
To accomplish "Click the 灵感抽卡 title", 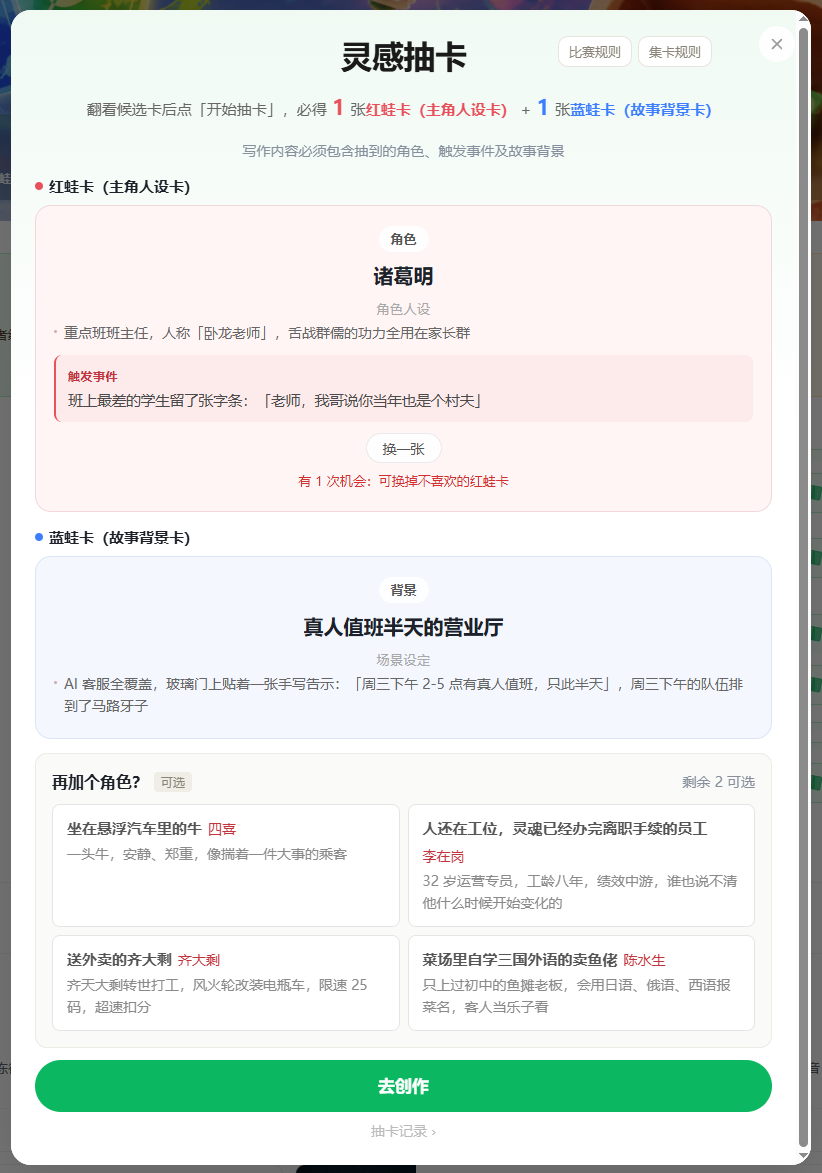I will coord(404,57).
